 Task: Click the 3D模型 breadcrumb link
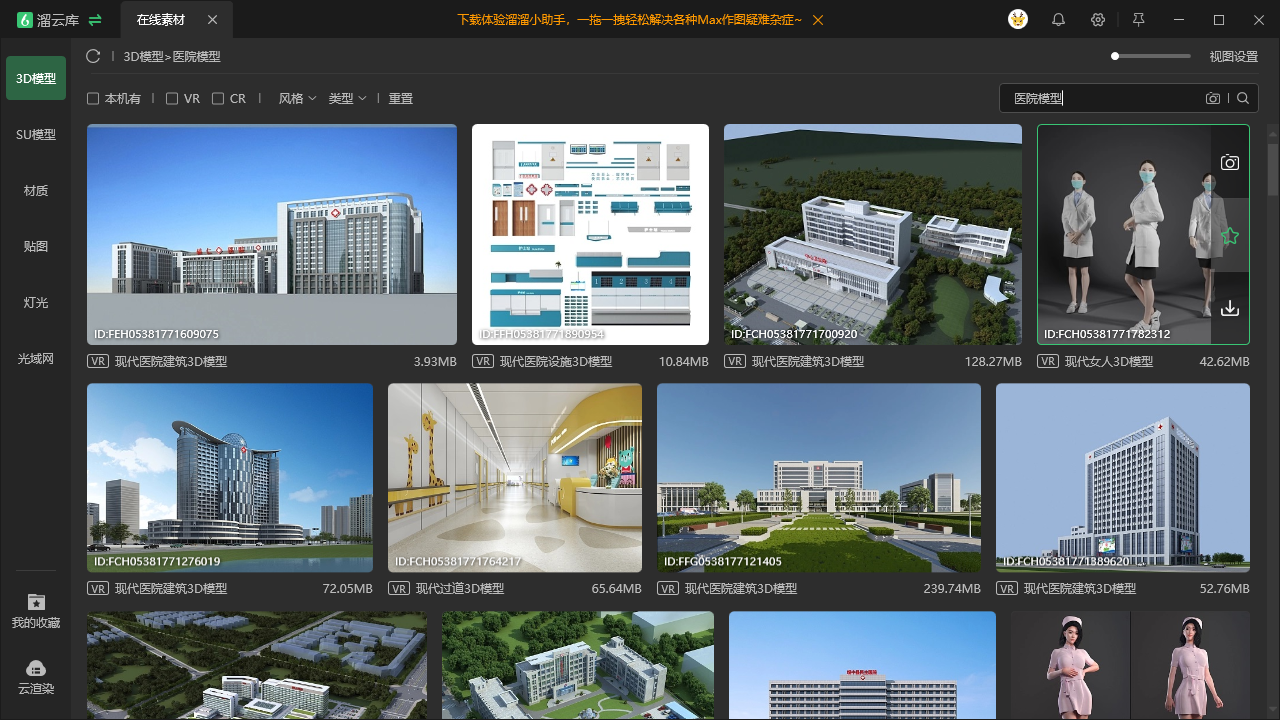click(143, 57)
